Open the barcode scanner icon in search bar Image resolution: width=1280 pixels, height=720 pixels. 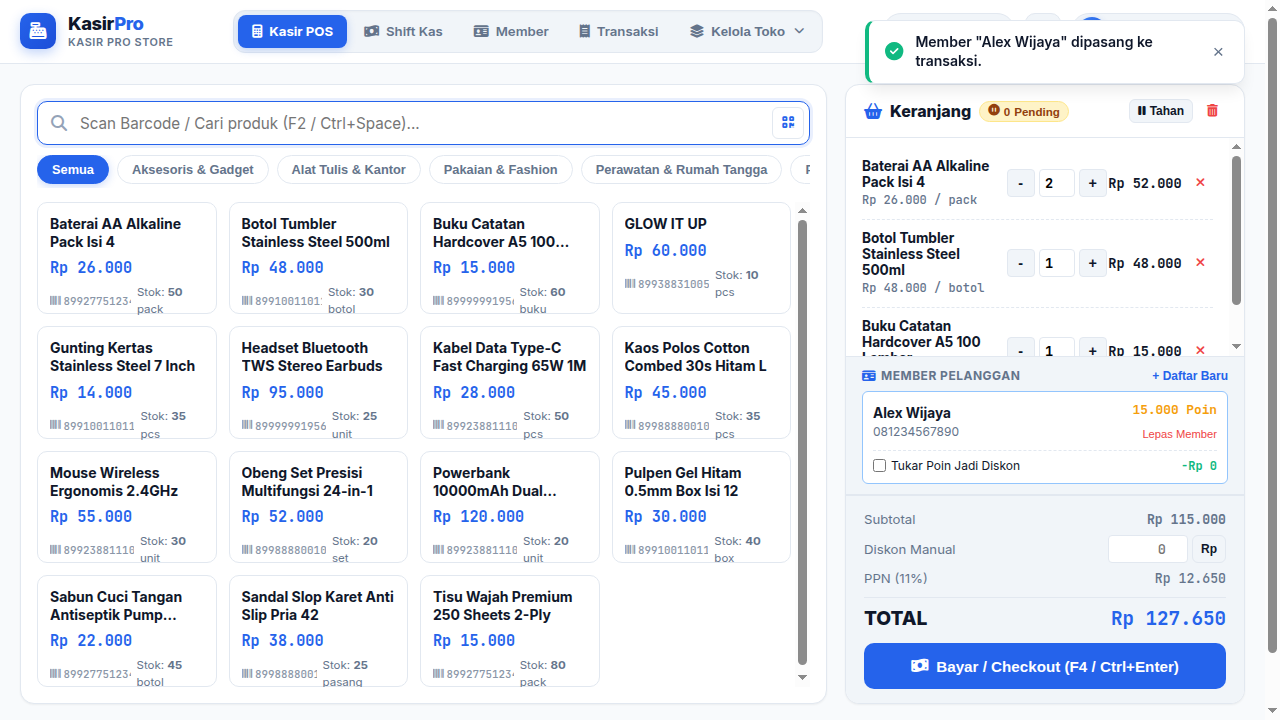(x=788, y=123)
